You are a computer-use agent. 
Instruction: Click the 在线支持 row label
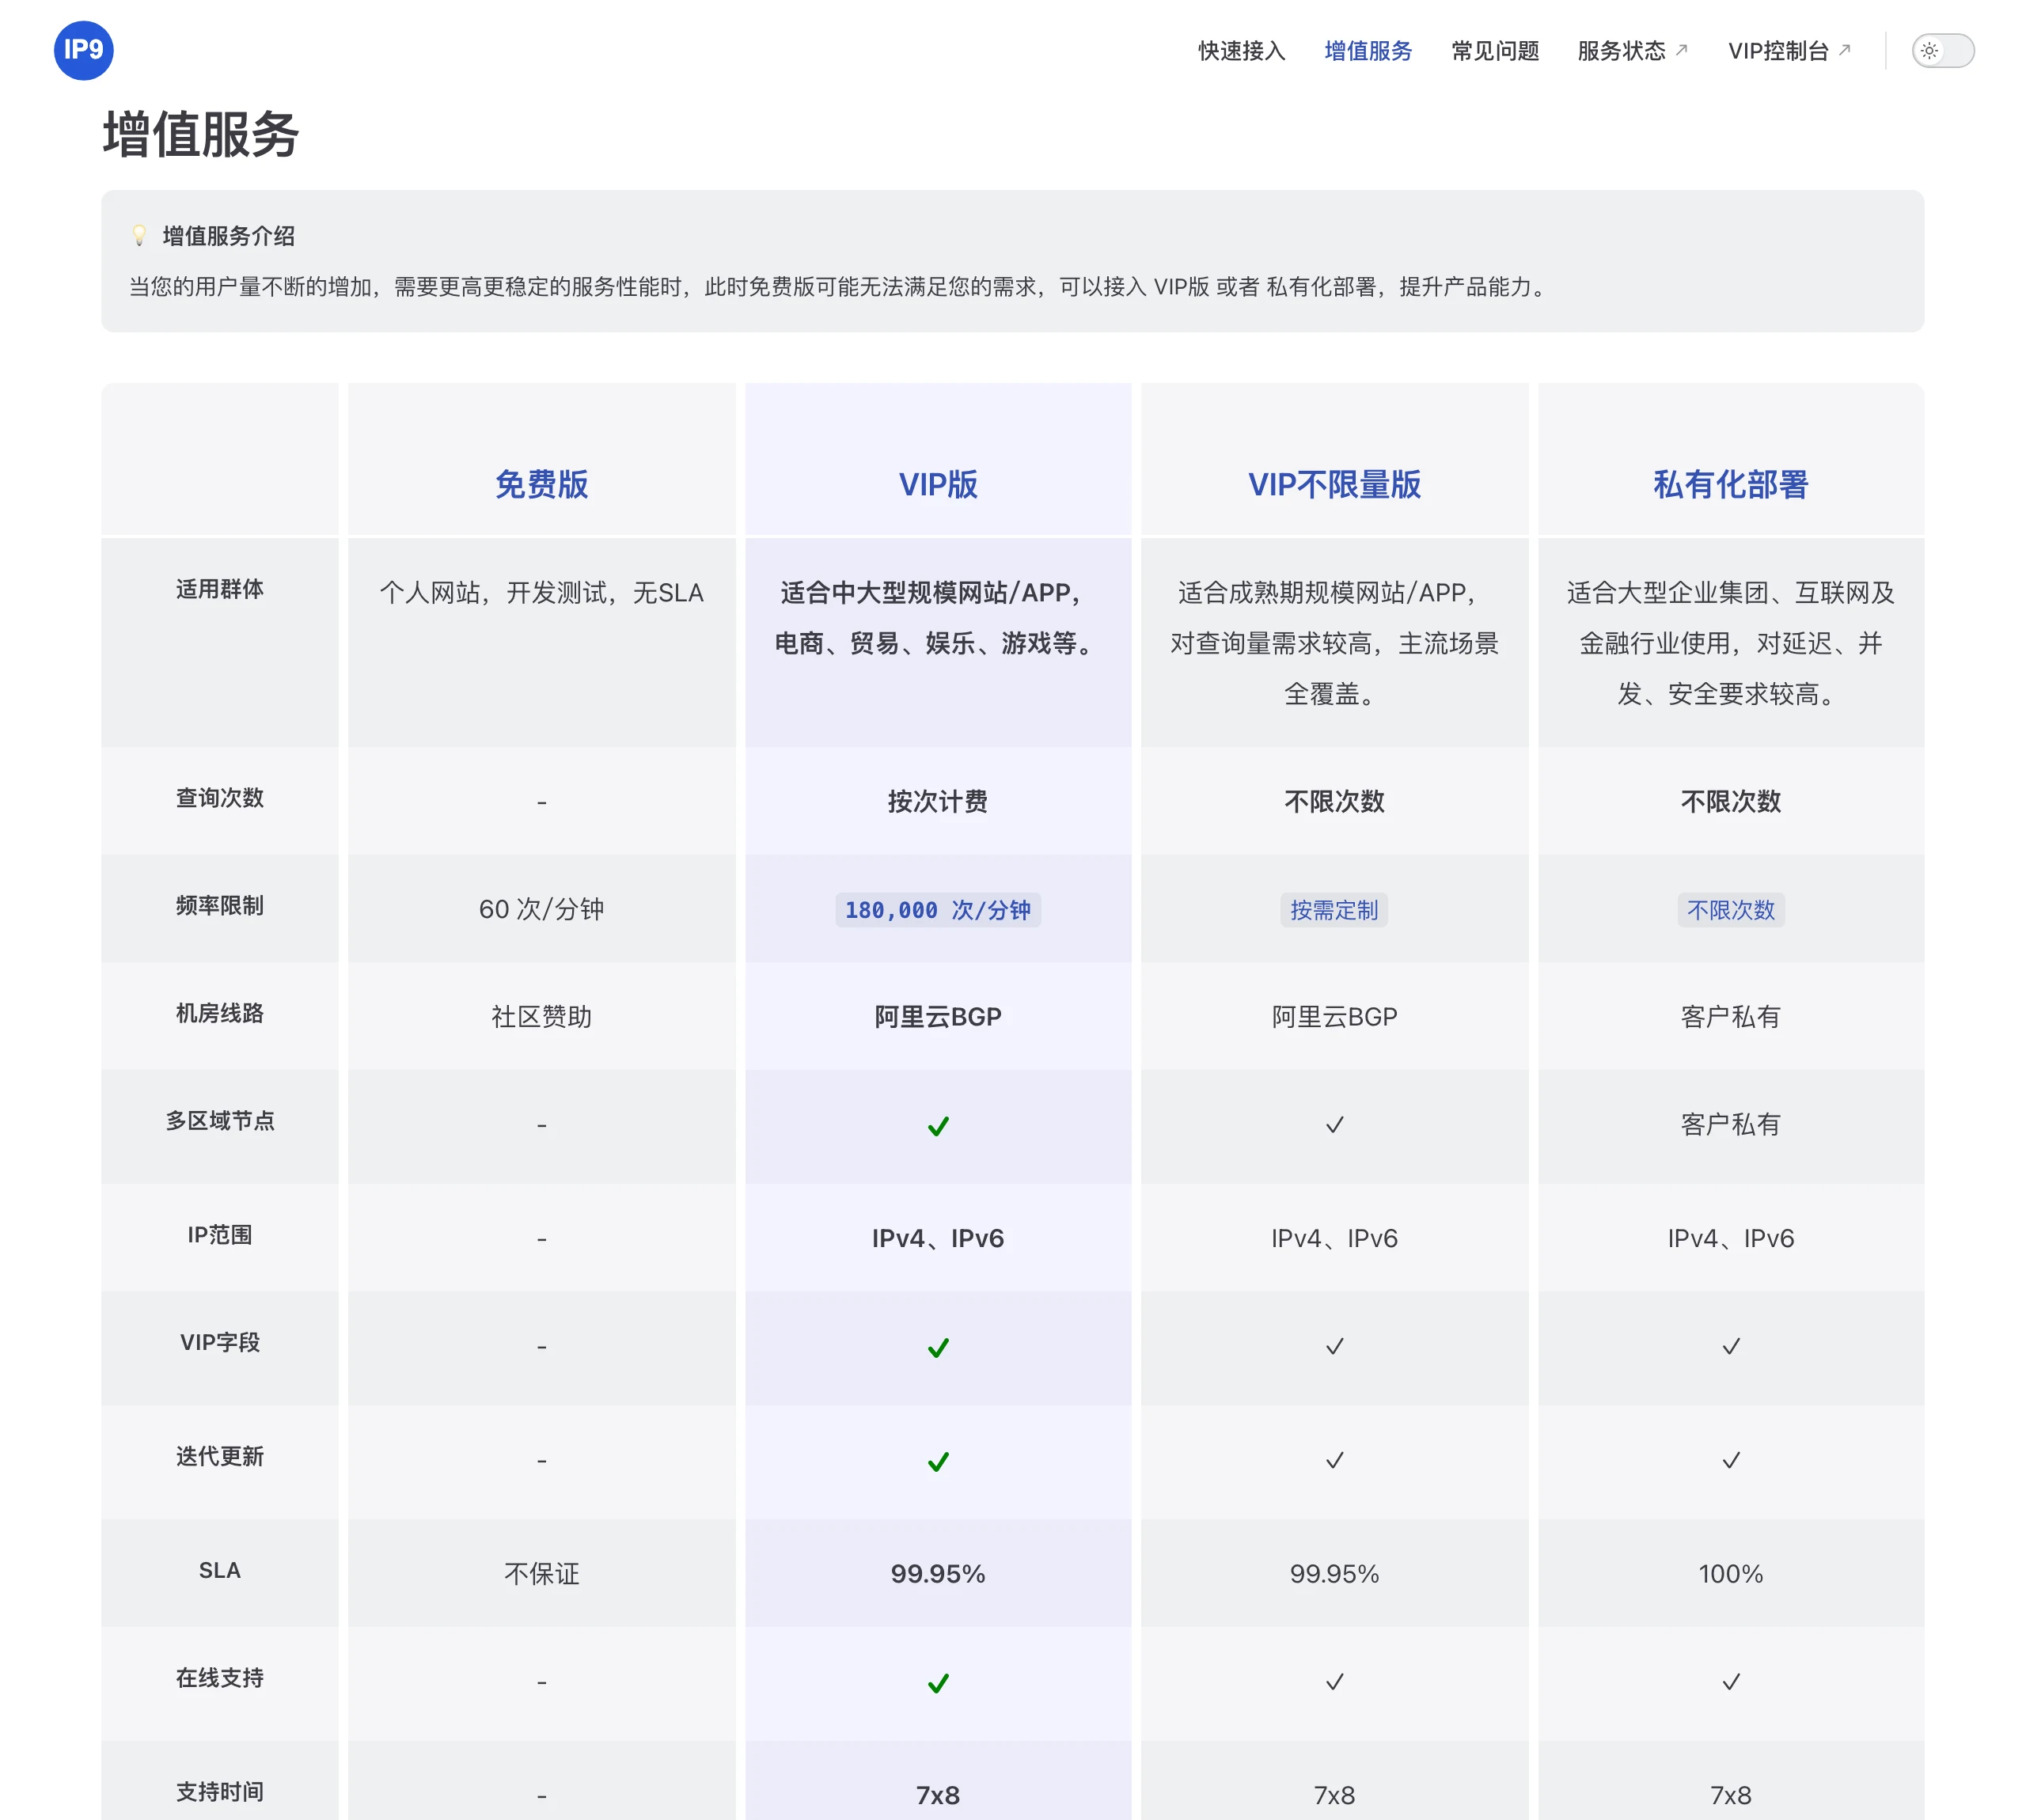219,1677
